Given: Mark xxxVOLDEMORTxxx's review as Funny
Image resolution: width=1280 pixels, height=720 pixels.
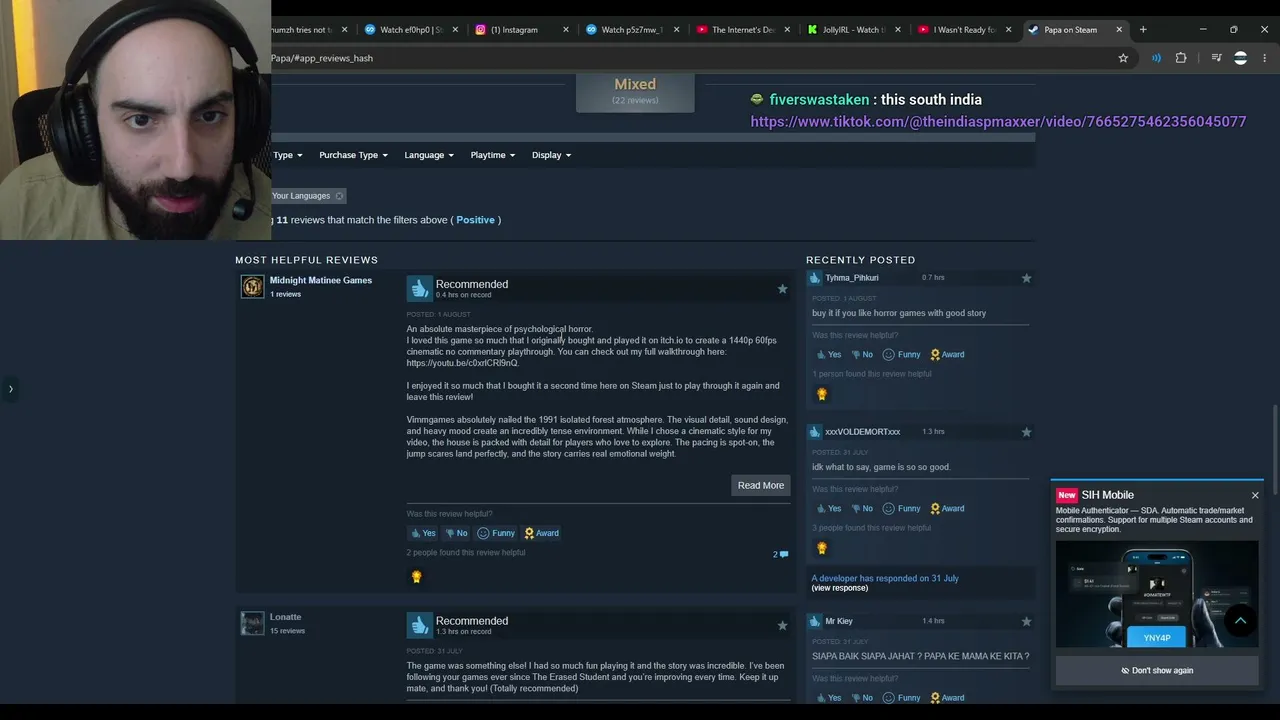Looking at the screenshot, I should click(901, 508).
